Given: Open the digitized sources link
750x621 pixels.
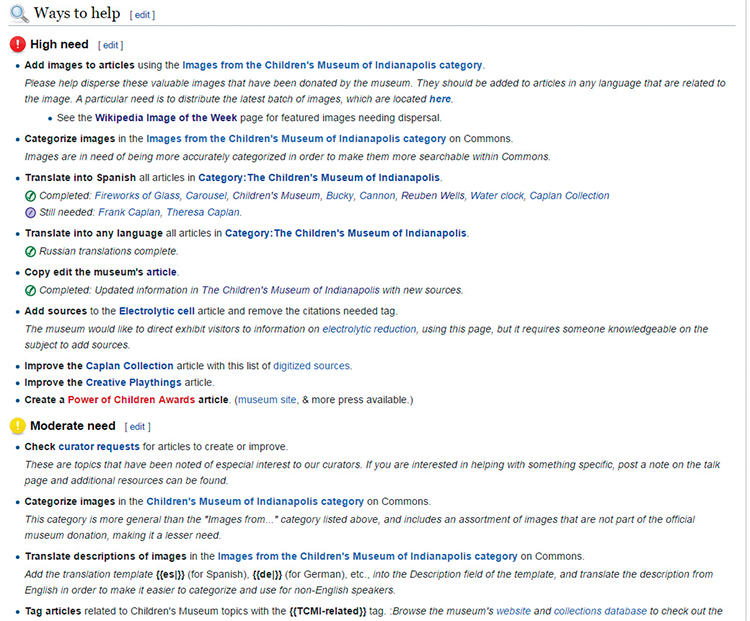Looking at the screenshot, I should pyautogui.click(x=311, y=366).
